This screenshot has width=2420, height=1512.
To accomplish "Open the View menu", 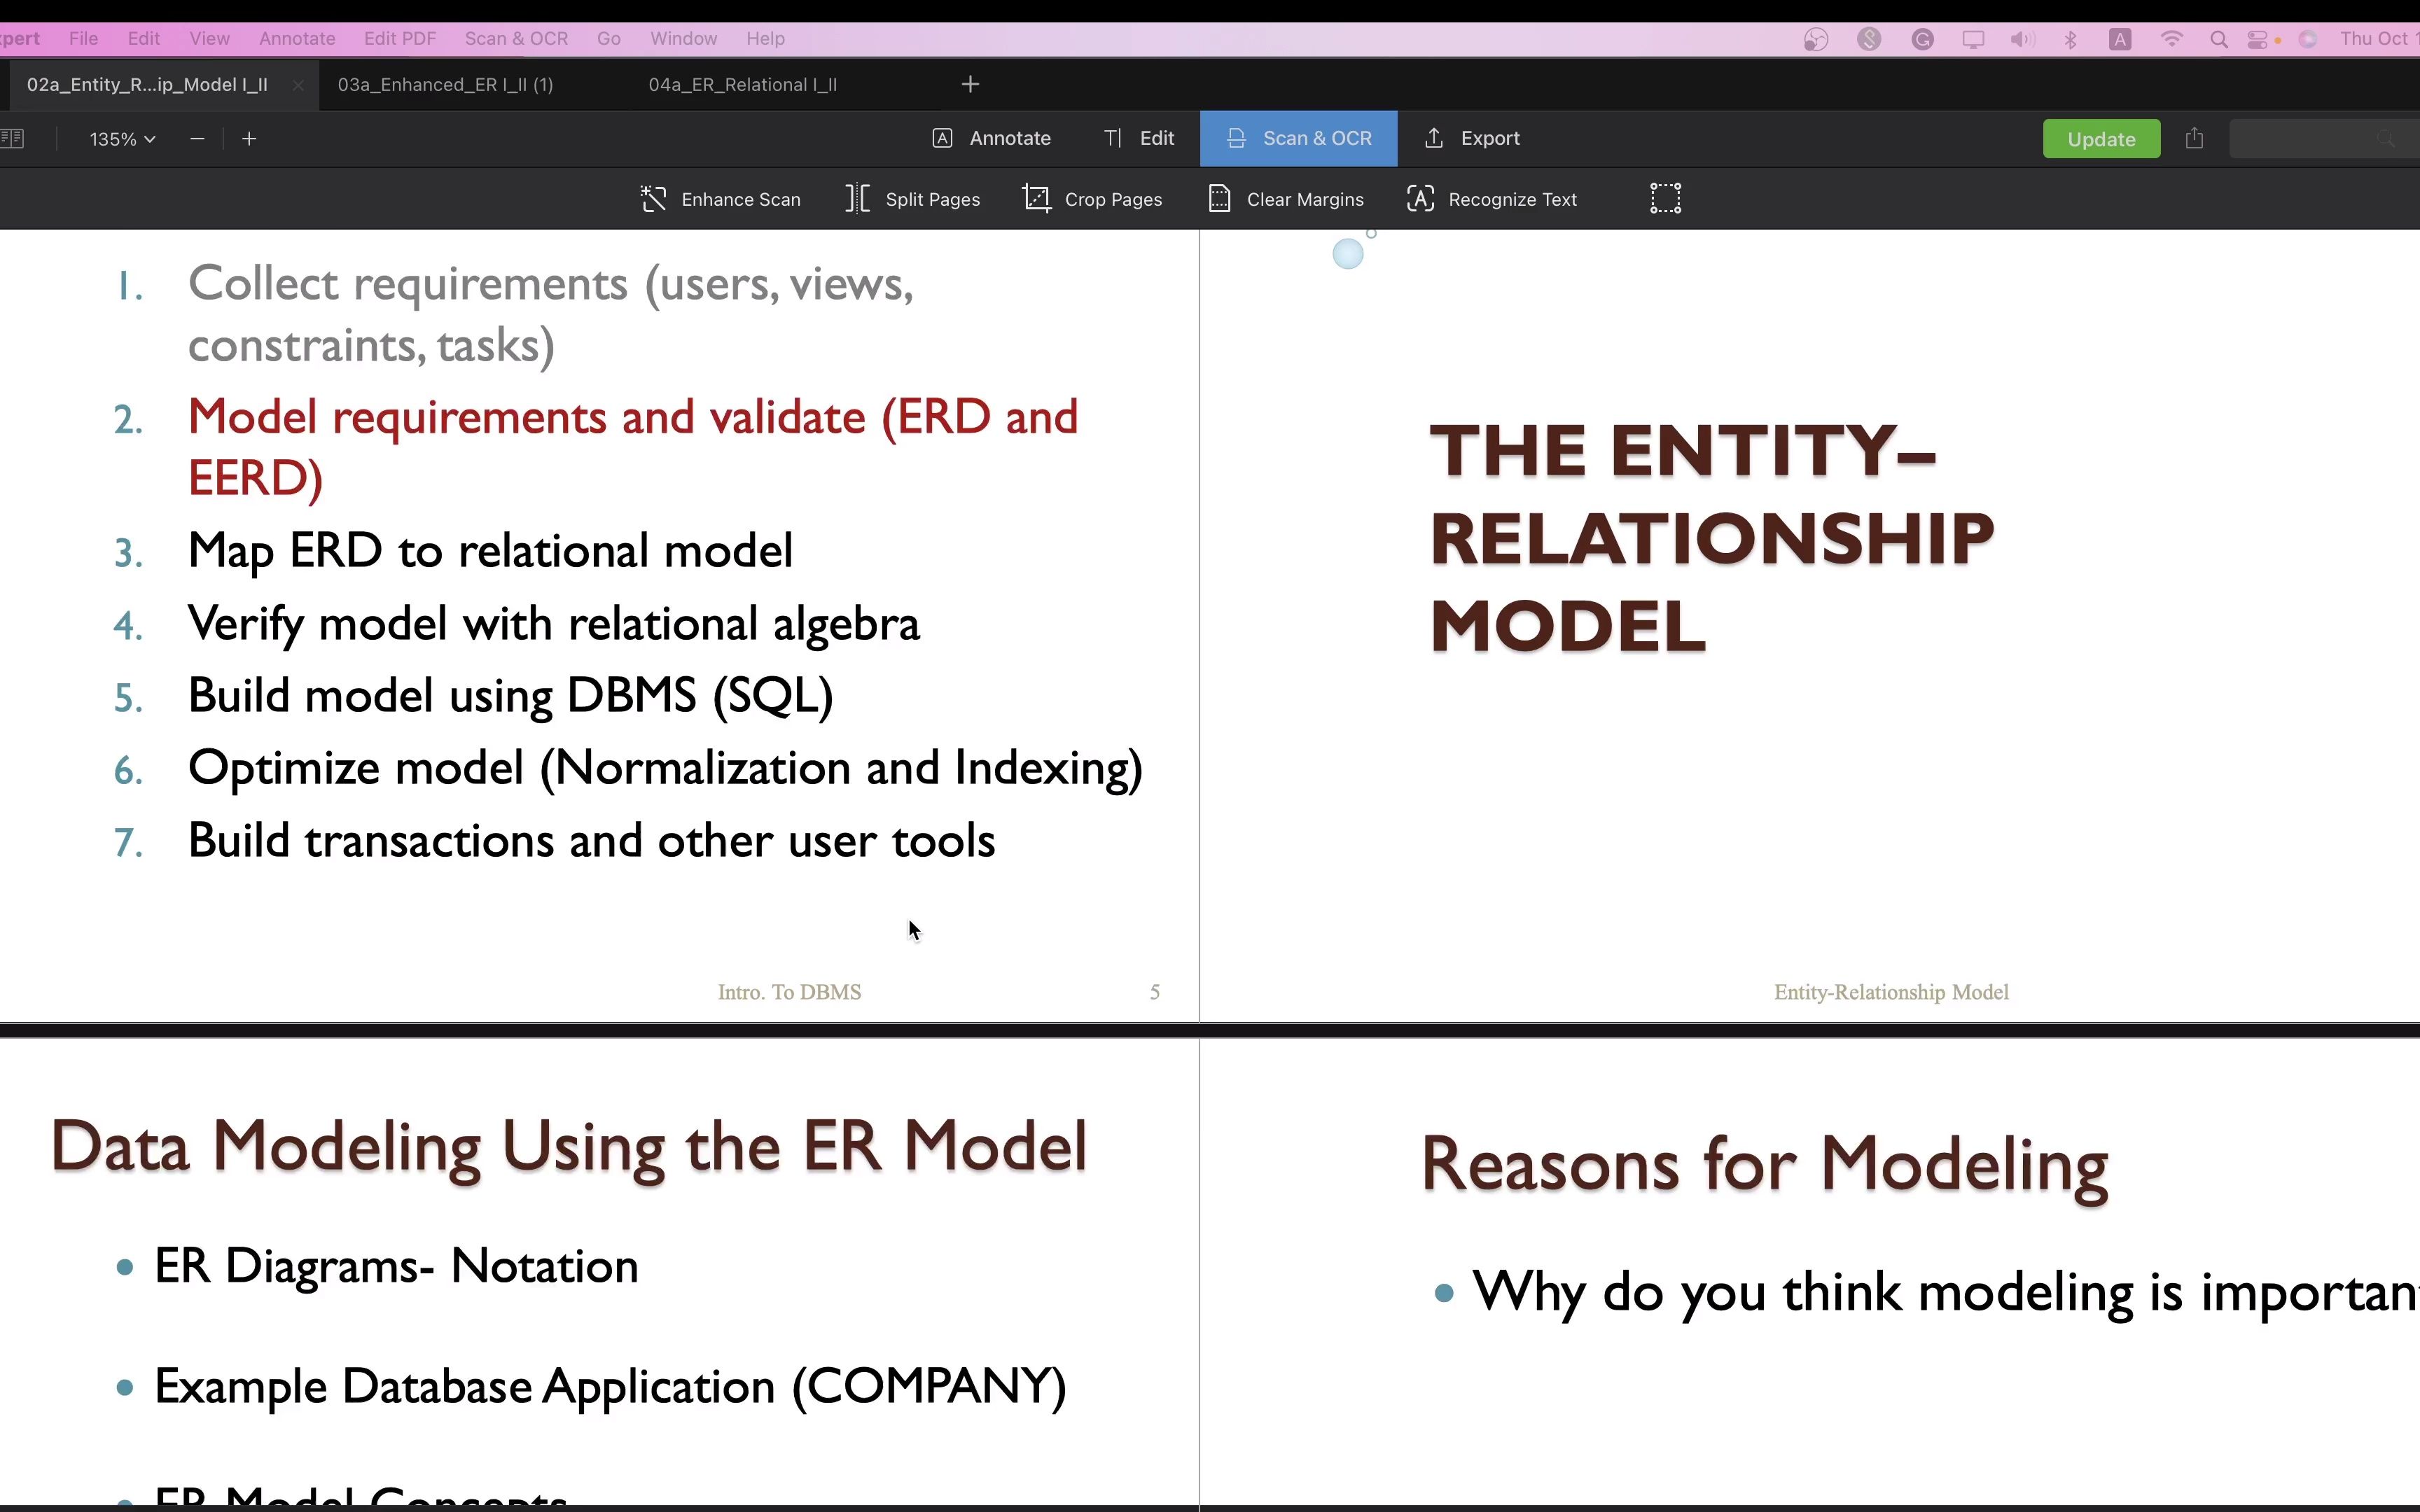I will coord(209,39).
